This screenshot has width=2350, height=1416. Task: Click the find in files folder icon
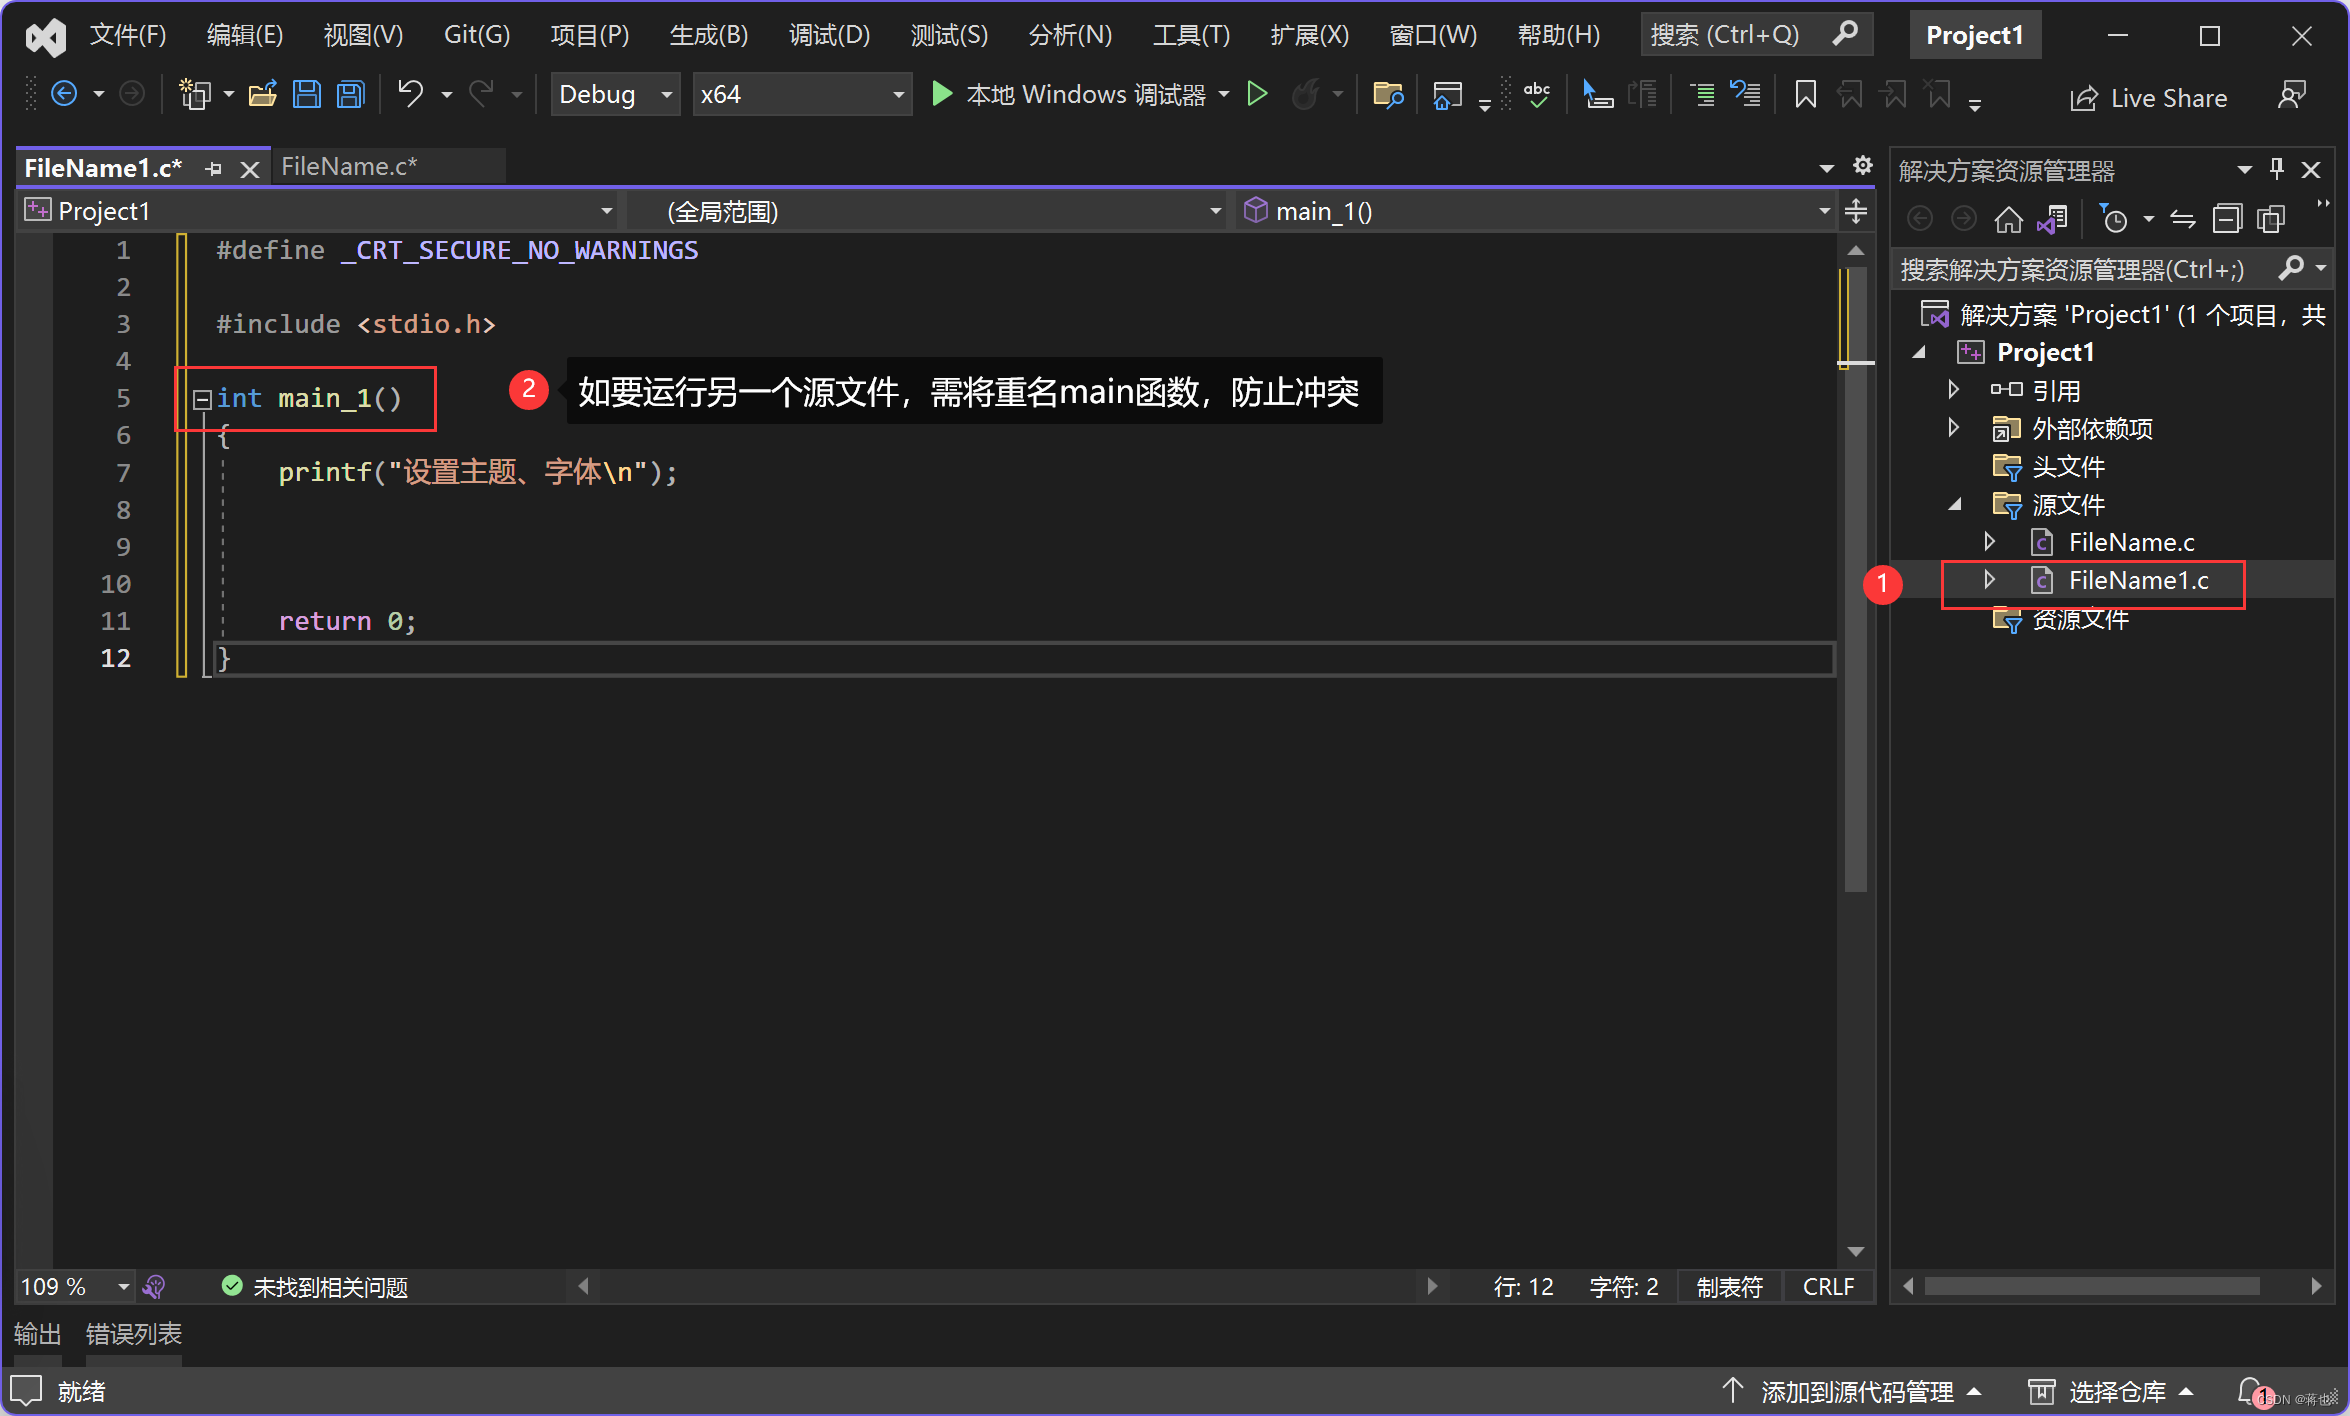[x=1388, y=95]
